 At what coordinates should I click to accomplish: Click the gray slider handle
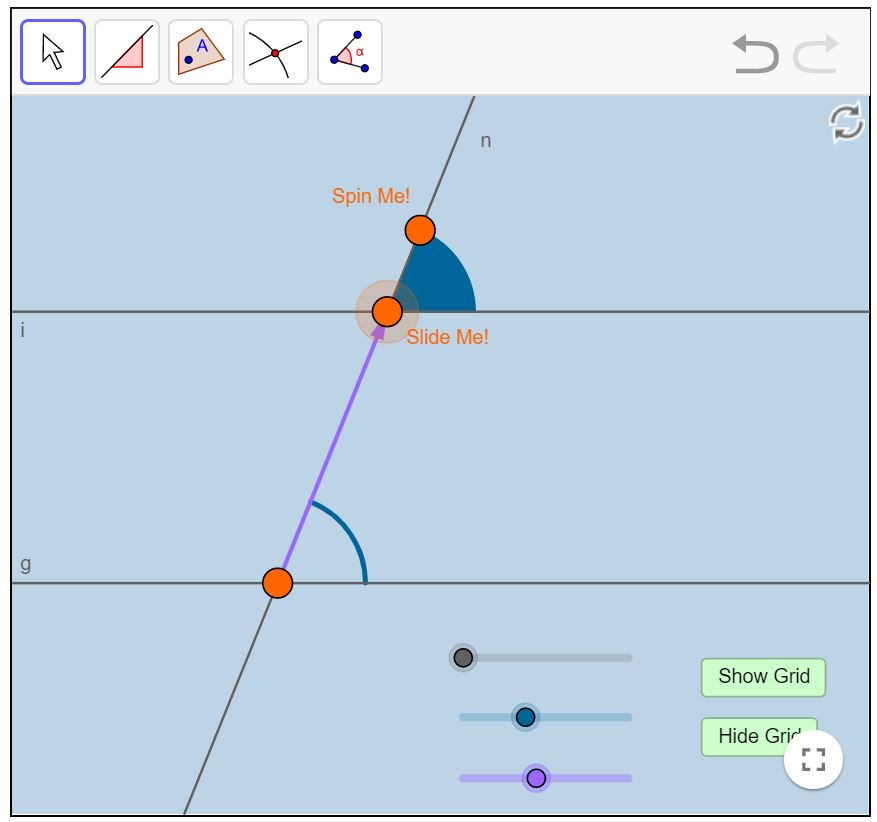(463, 658)
